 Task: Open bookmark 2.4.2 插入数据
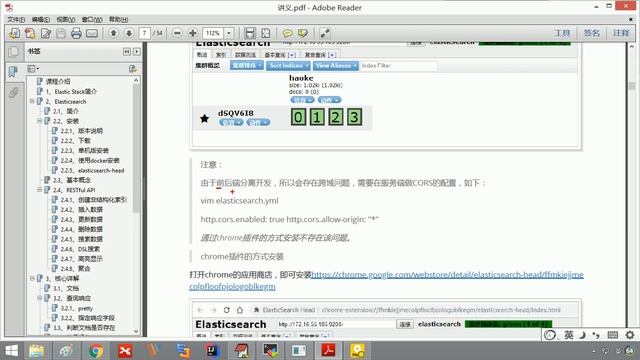pyautogui.click(x=82, y=209)
